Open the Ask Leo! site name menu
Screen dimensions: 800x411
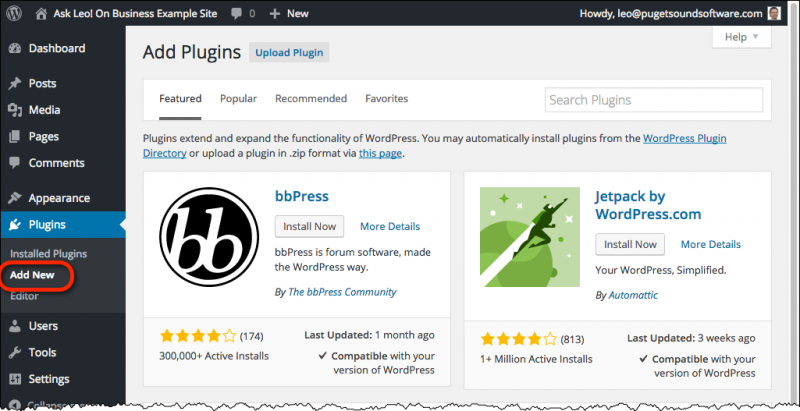click(x=135, y=14)
